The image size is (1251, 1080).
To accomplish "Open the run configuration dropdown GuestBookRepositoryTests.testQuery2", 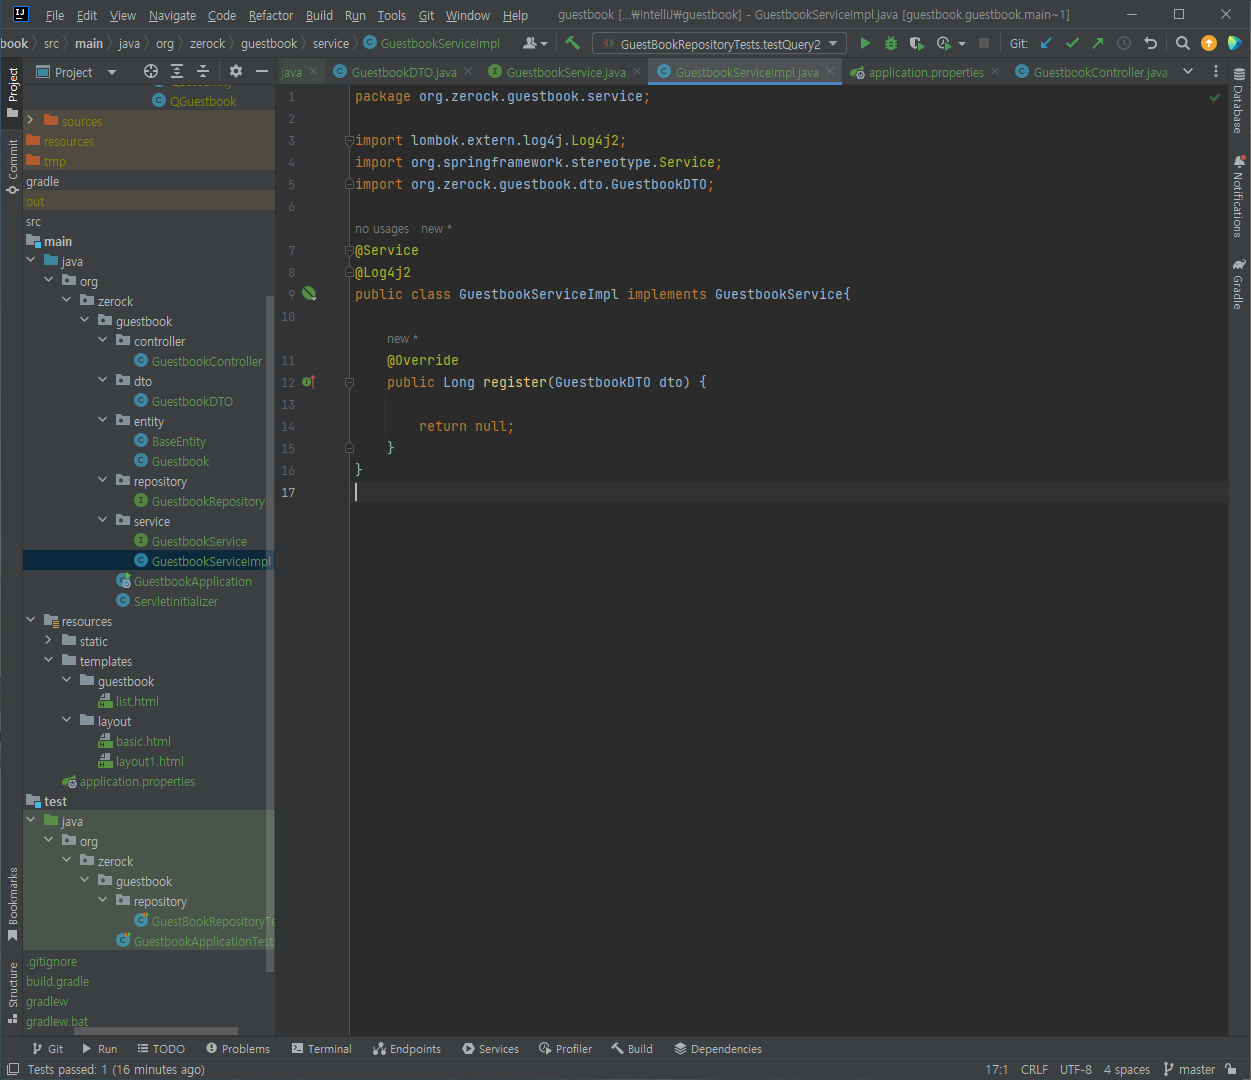I will point(719,43).
